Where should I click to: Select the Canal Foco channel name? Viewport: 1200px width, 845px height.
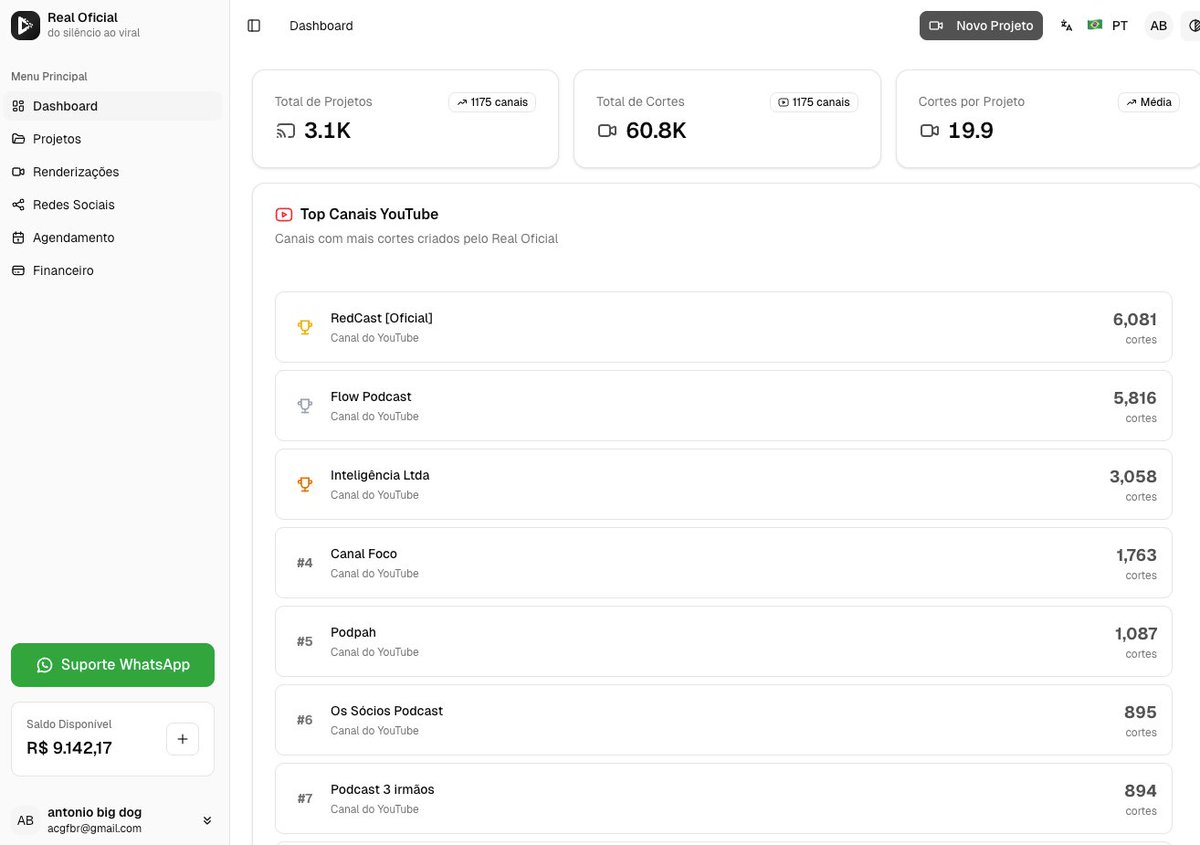tap(364, 554)
